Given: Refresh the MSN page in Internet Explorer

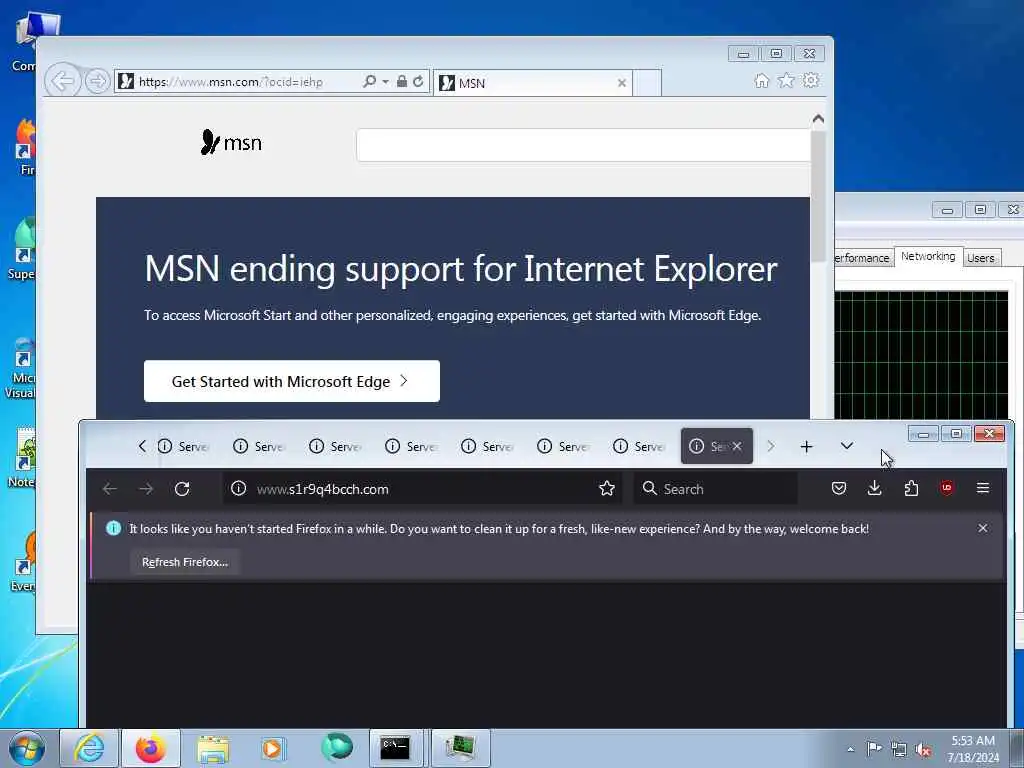Looking at the screenshot, I should pyautogui.click(x=418, y=82).
